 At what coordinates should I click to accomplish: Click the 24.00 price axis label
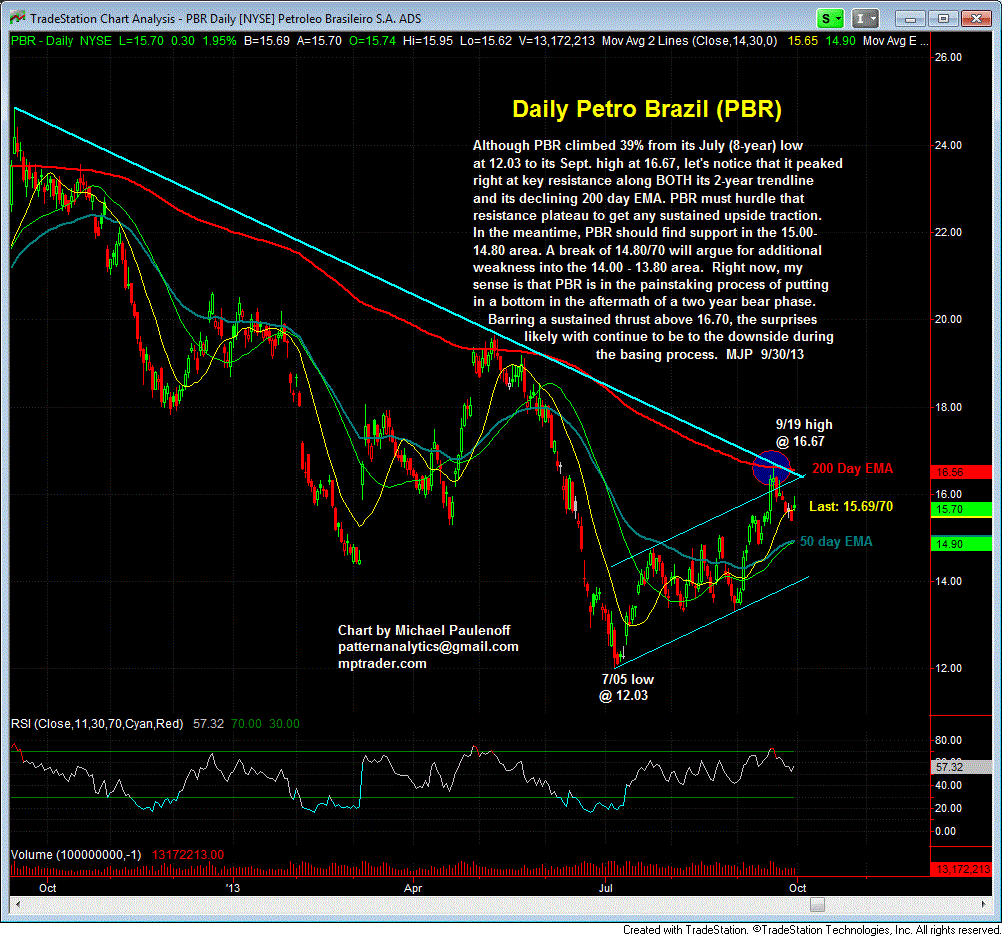tap(948, 145)
